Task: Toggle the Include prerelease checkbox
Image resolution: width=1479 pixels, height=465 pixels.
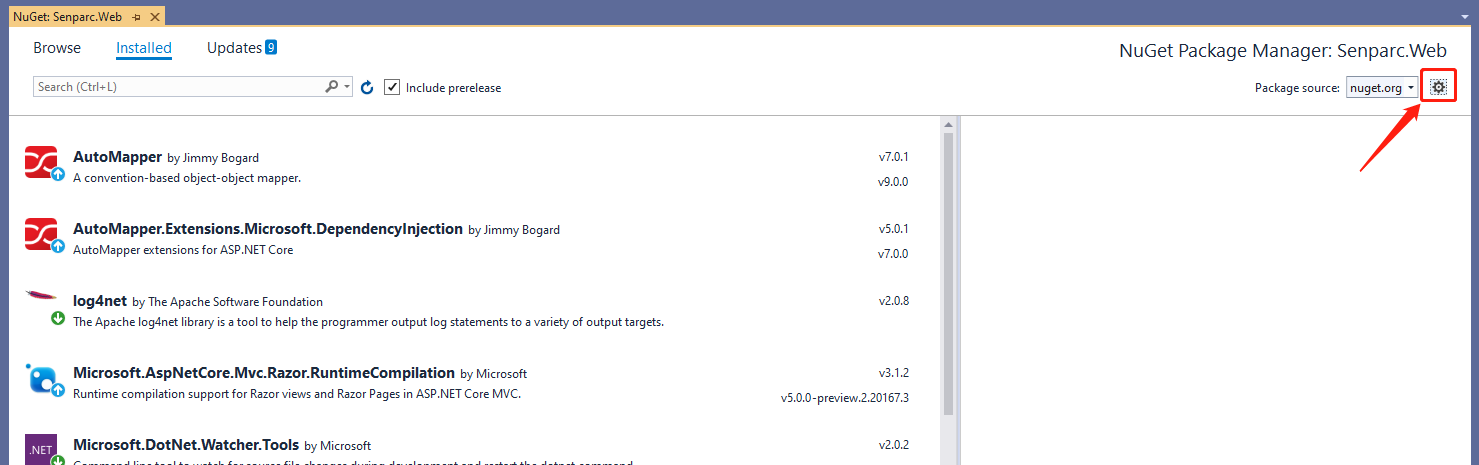Action: [x=393, y=87]
